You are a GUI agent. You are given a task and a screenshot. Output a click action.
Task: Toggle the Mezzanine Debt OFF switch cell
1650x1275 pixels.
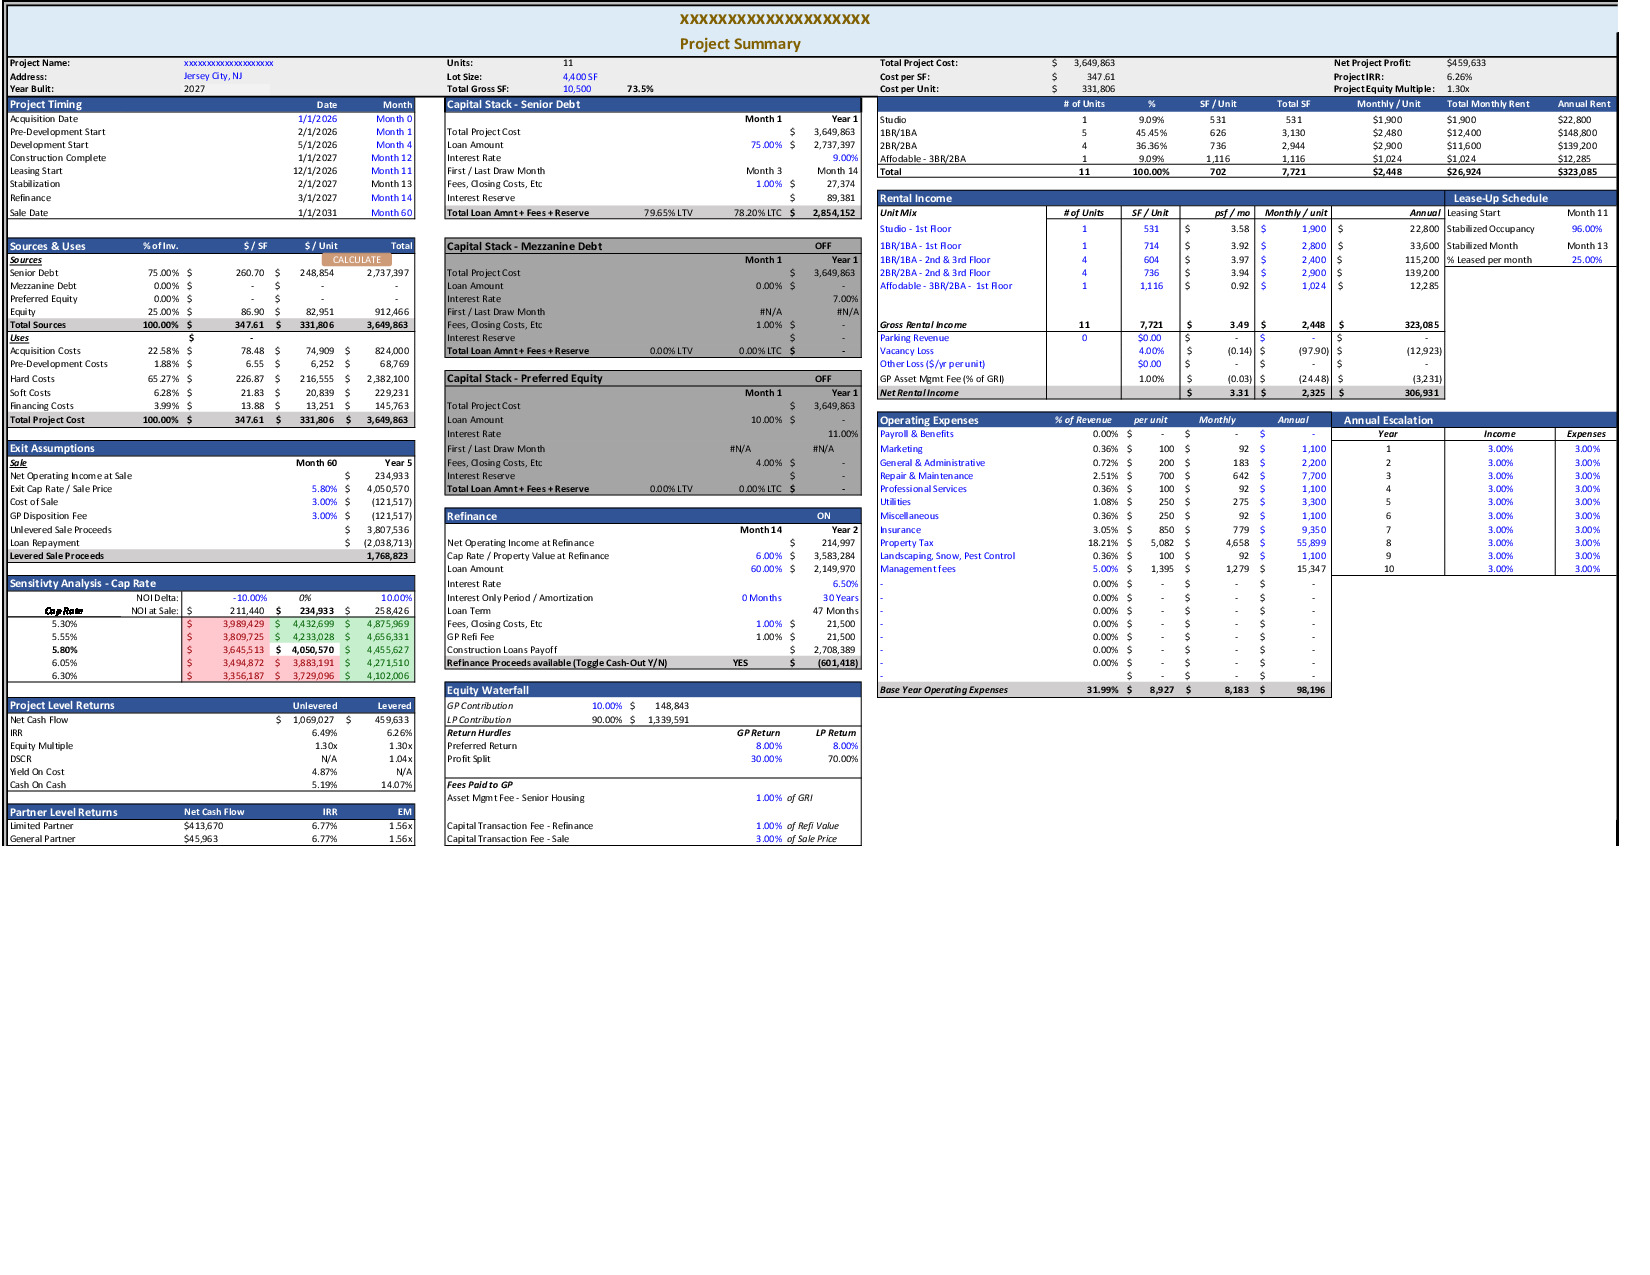pos(822,246)
